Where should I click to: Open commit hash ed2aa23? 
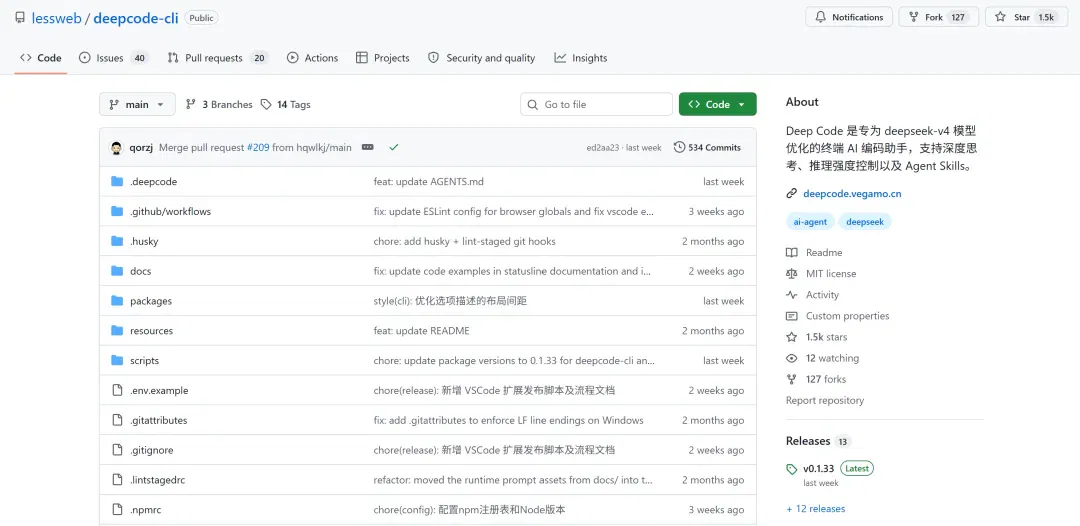click(x=603, y=147)
